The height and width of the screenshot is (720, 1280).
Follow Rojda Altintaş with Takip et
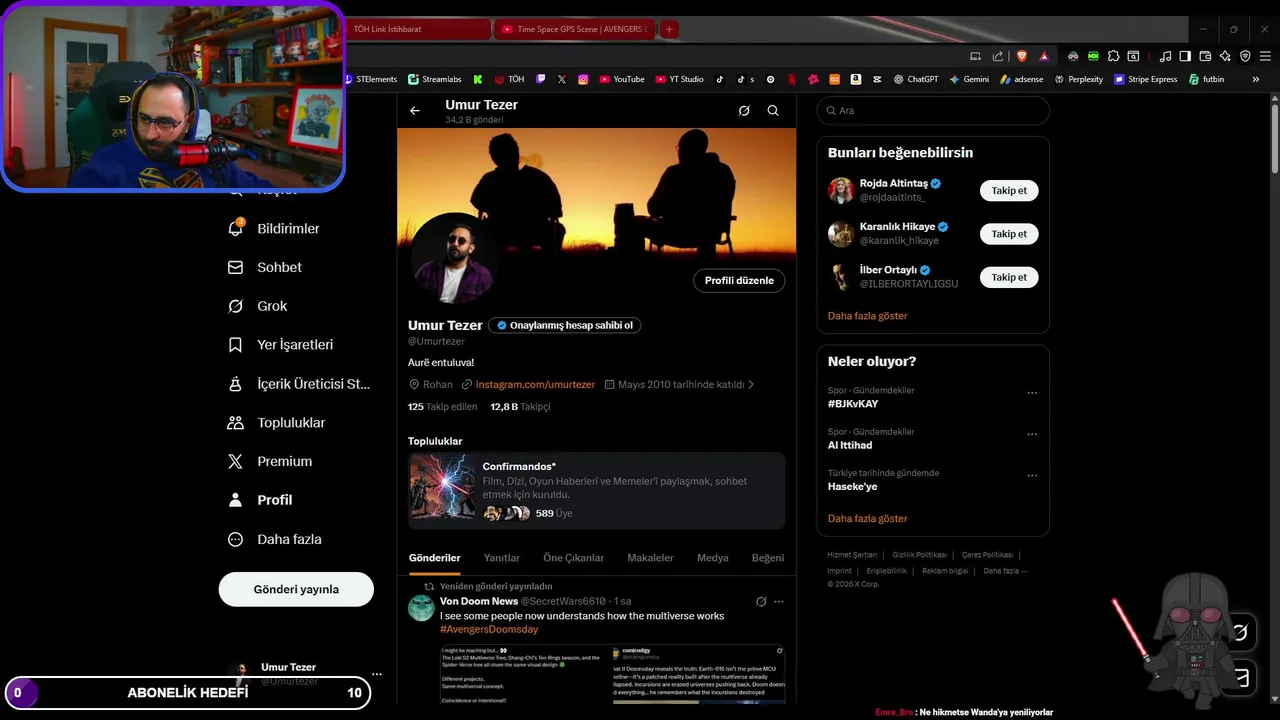pyautogui.click(x=1009, y=190)
